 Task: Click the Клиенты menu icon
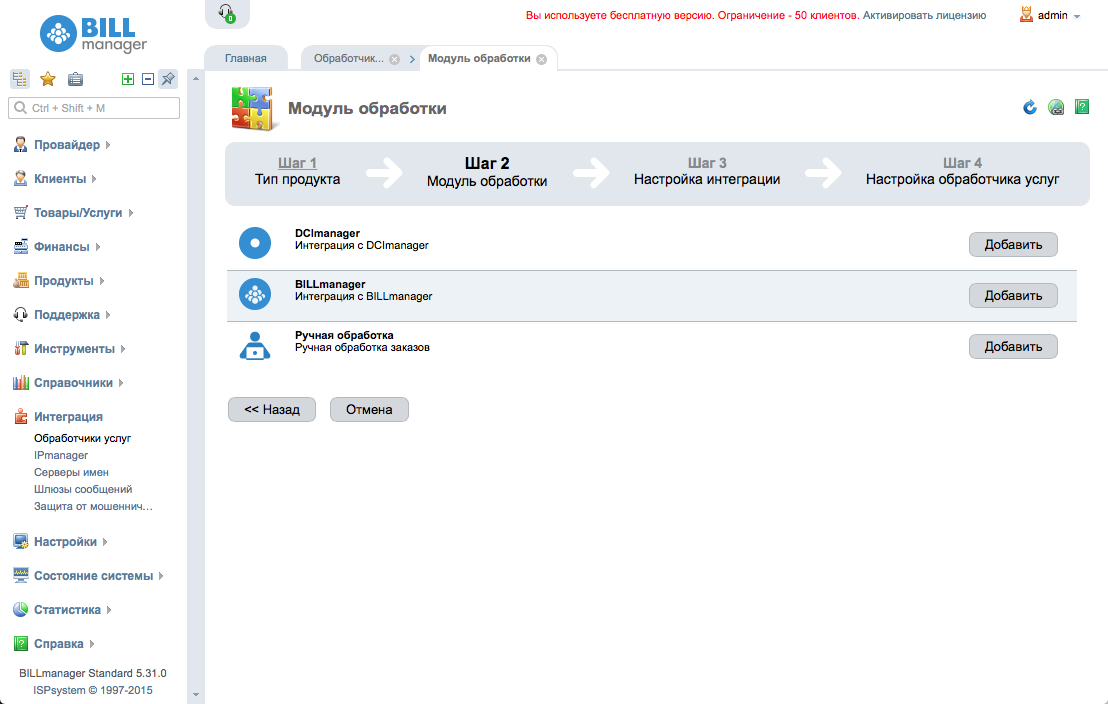click(x=20, y=178)
